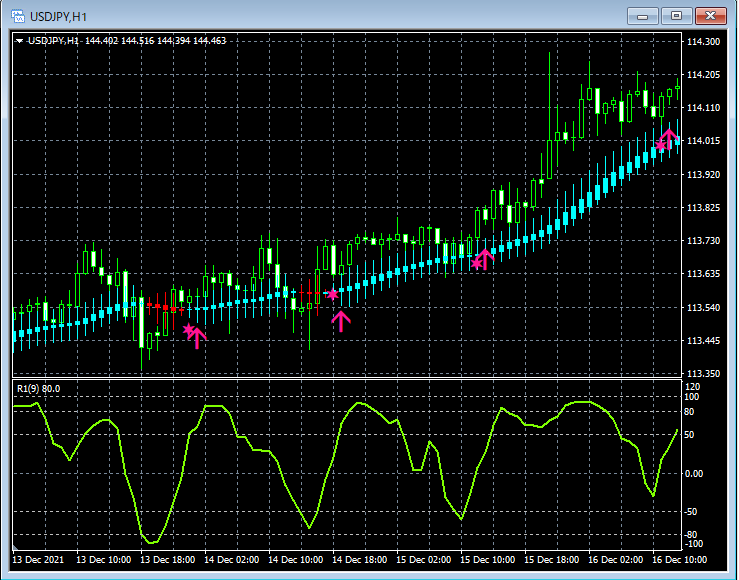Click the pink buy arrow near 13 Dec 18:00

pyautogui.click(x=198, y=338)
